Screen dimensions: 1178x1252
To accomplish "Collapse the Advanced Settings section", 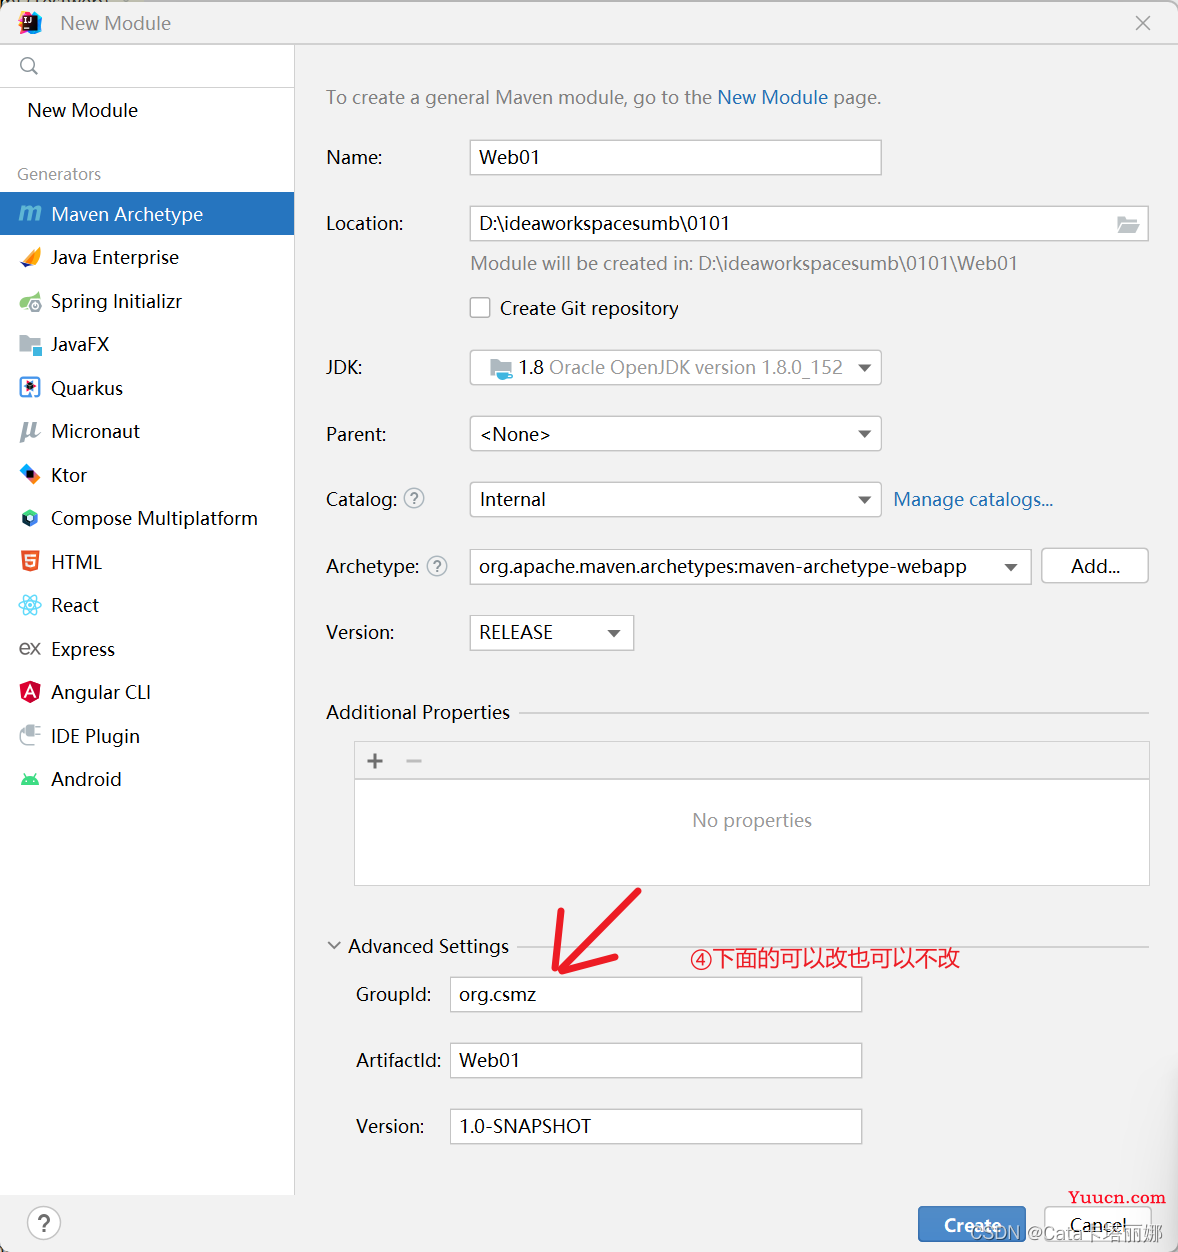I will (334, 945).
